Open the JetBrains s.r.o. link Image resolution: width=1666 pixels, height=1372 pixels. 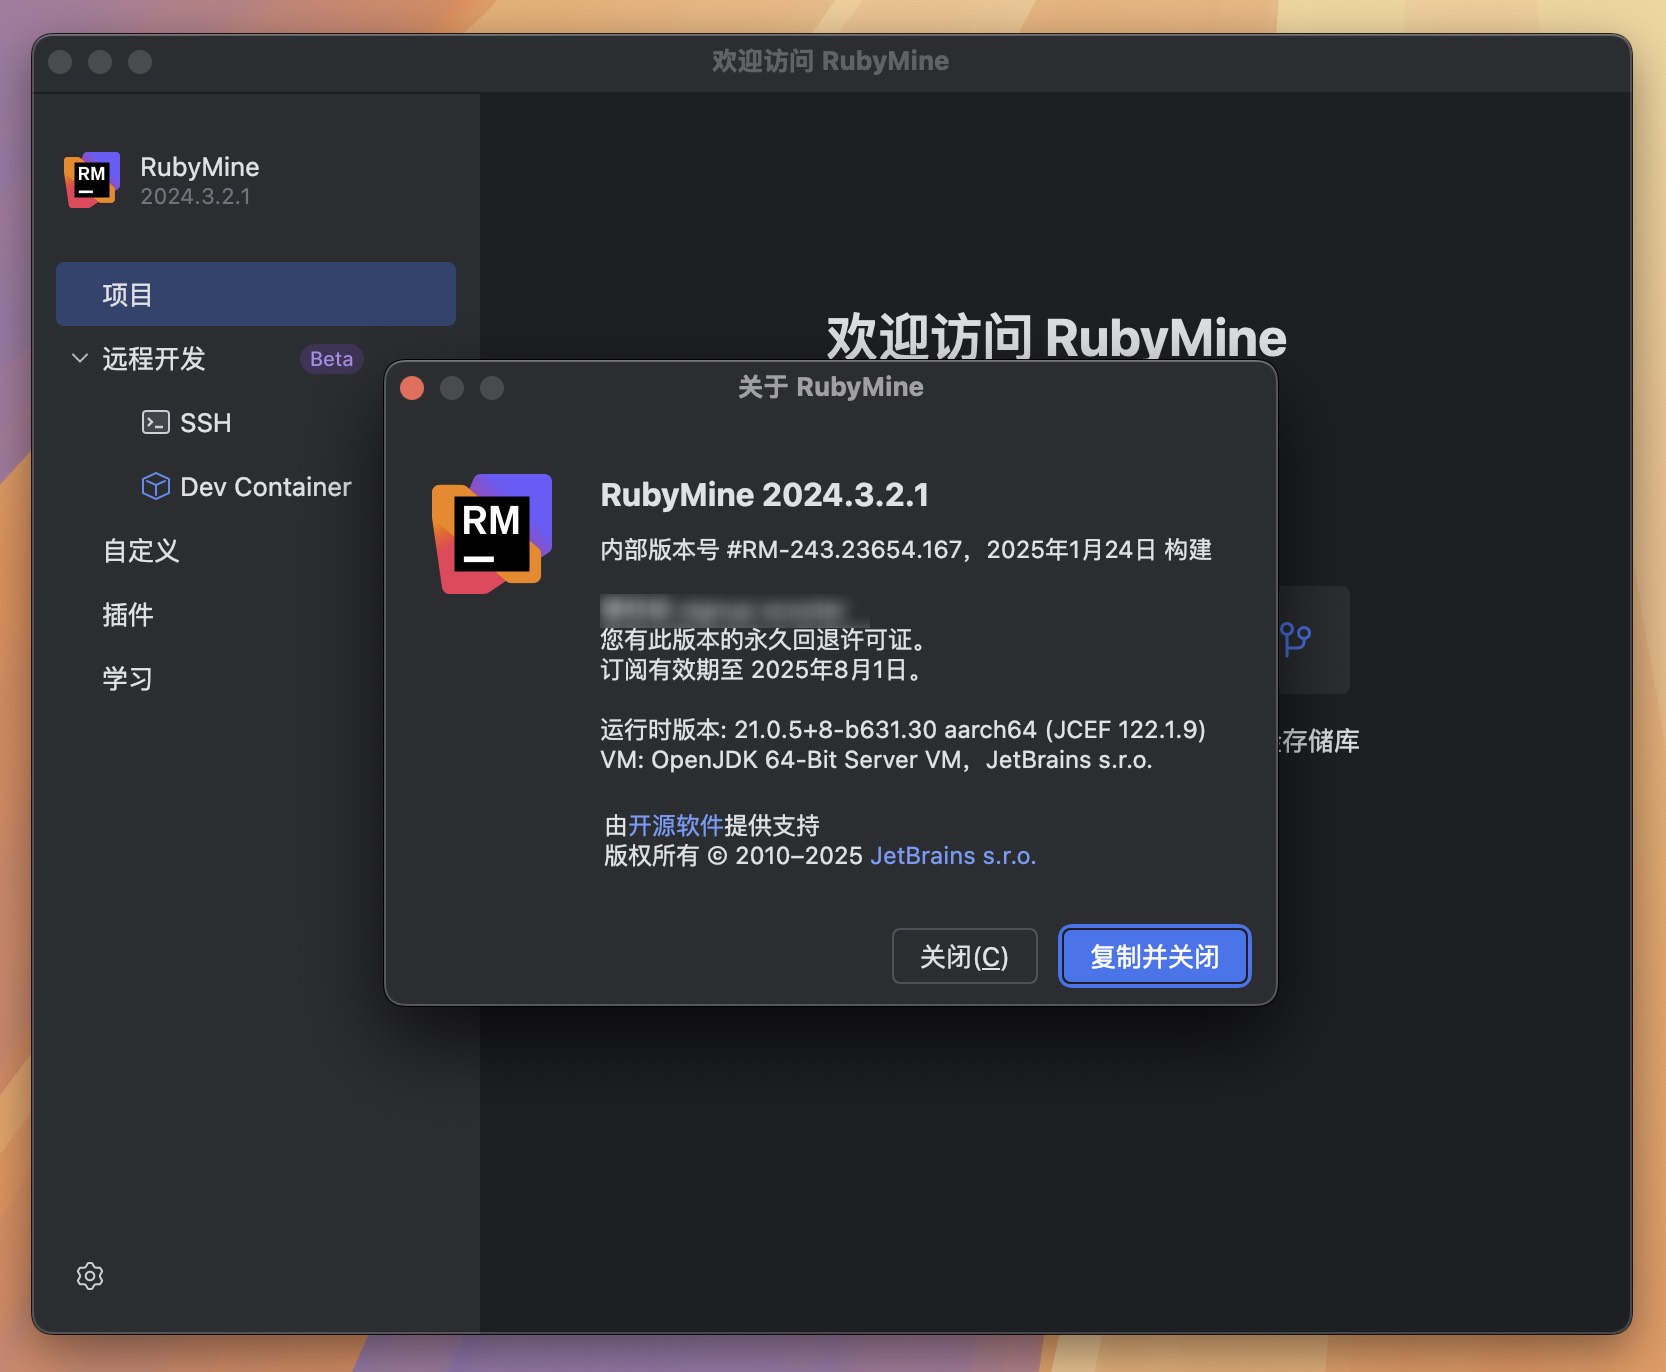coord(953,855)
